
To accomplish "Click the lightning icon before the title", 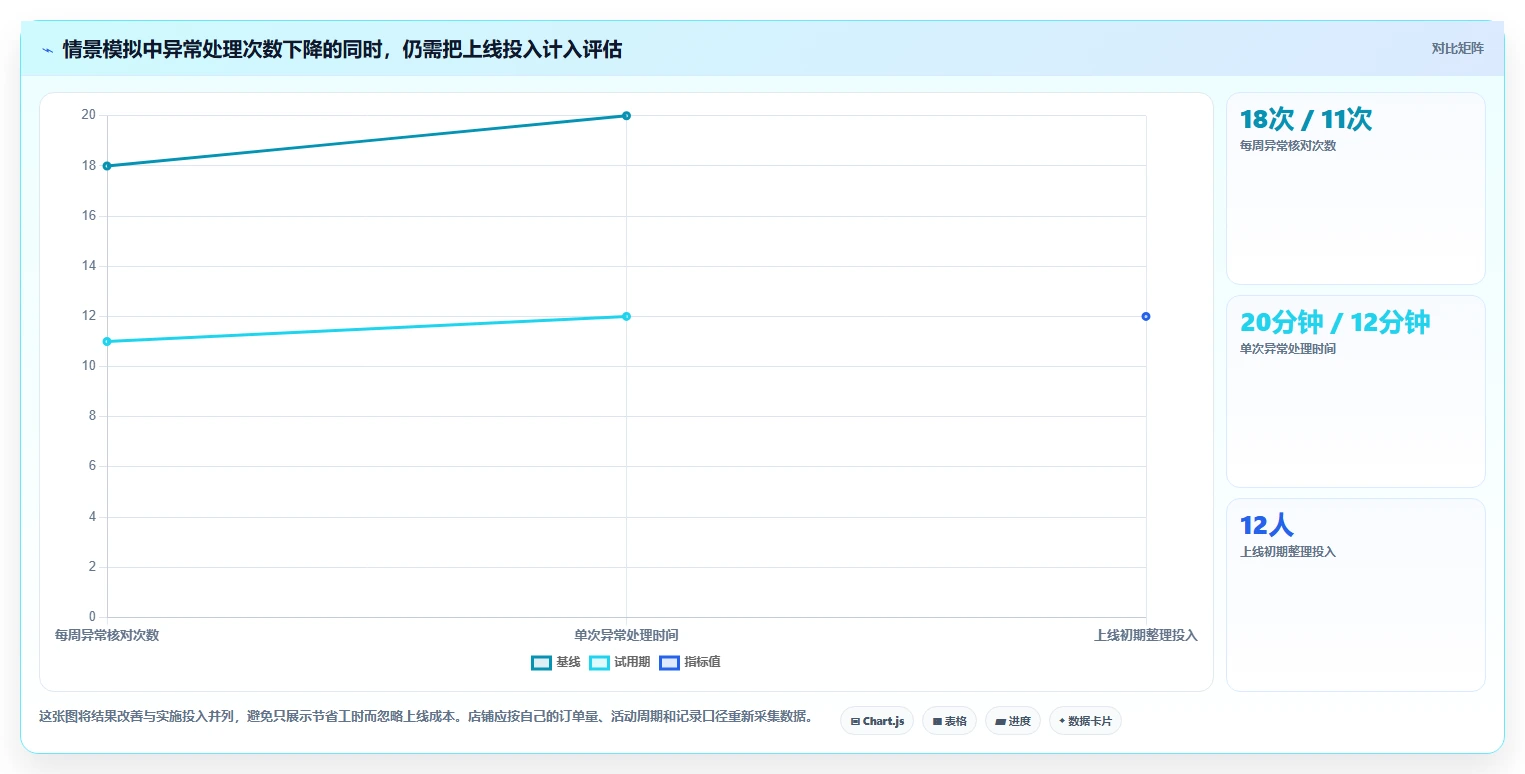I will click(x=47, y=50).
